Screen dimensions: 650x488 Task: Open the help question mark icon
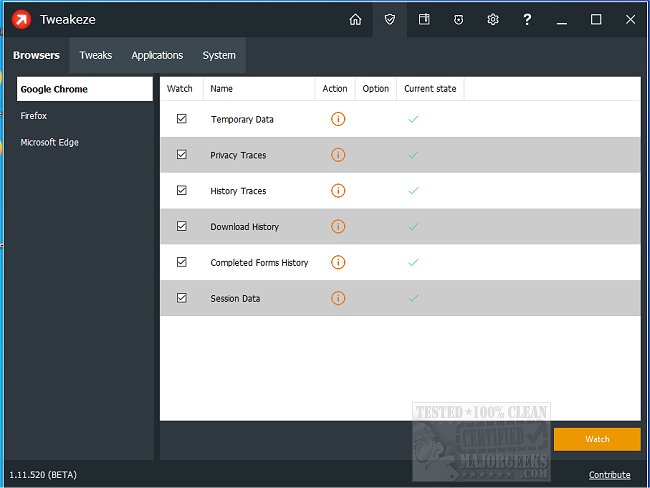[527, 19]
